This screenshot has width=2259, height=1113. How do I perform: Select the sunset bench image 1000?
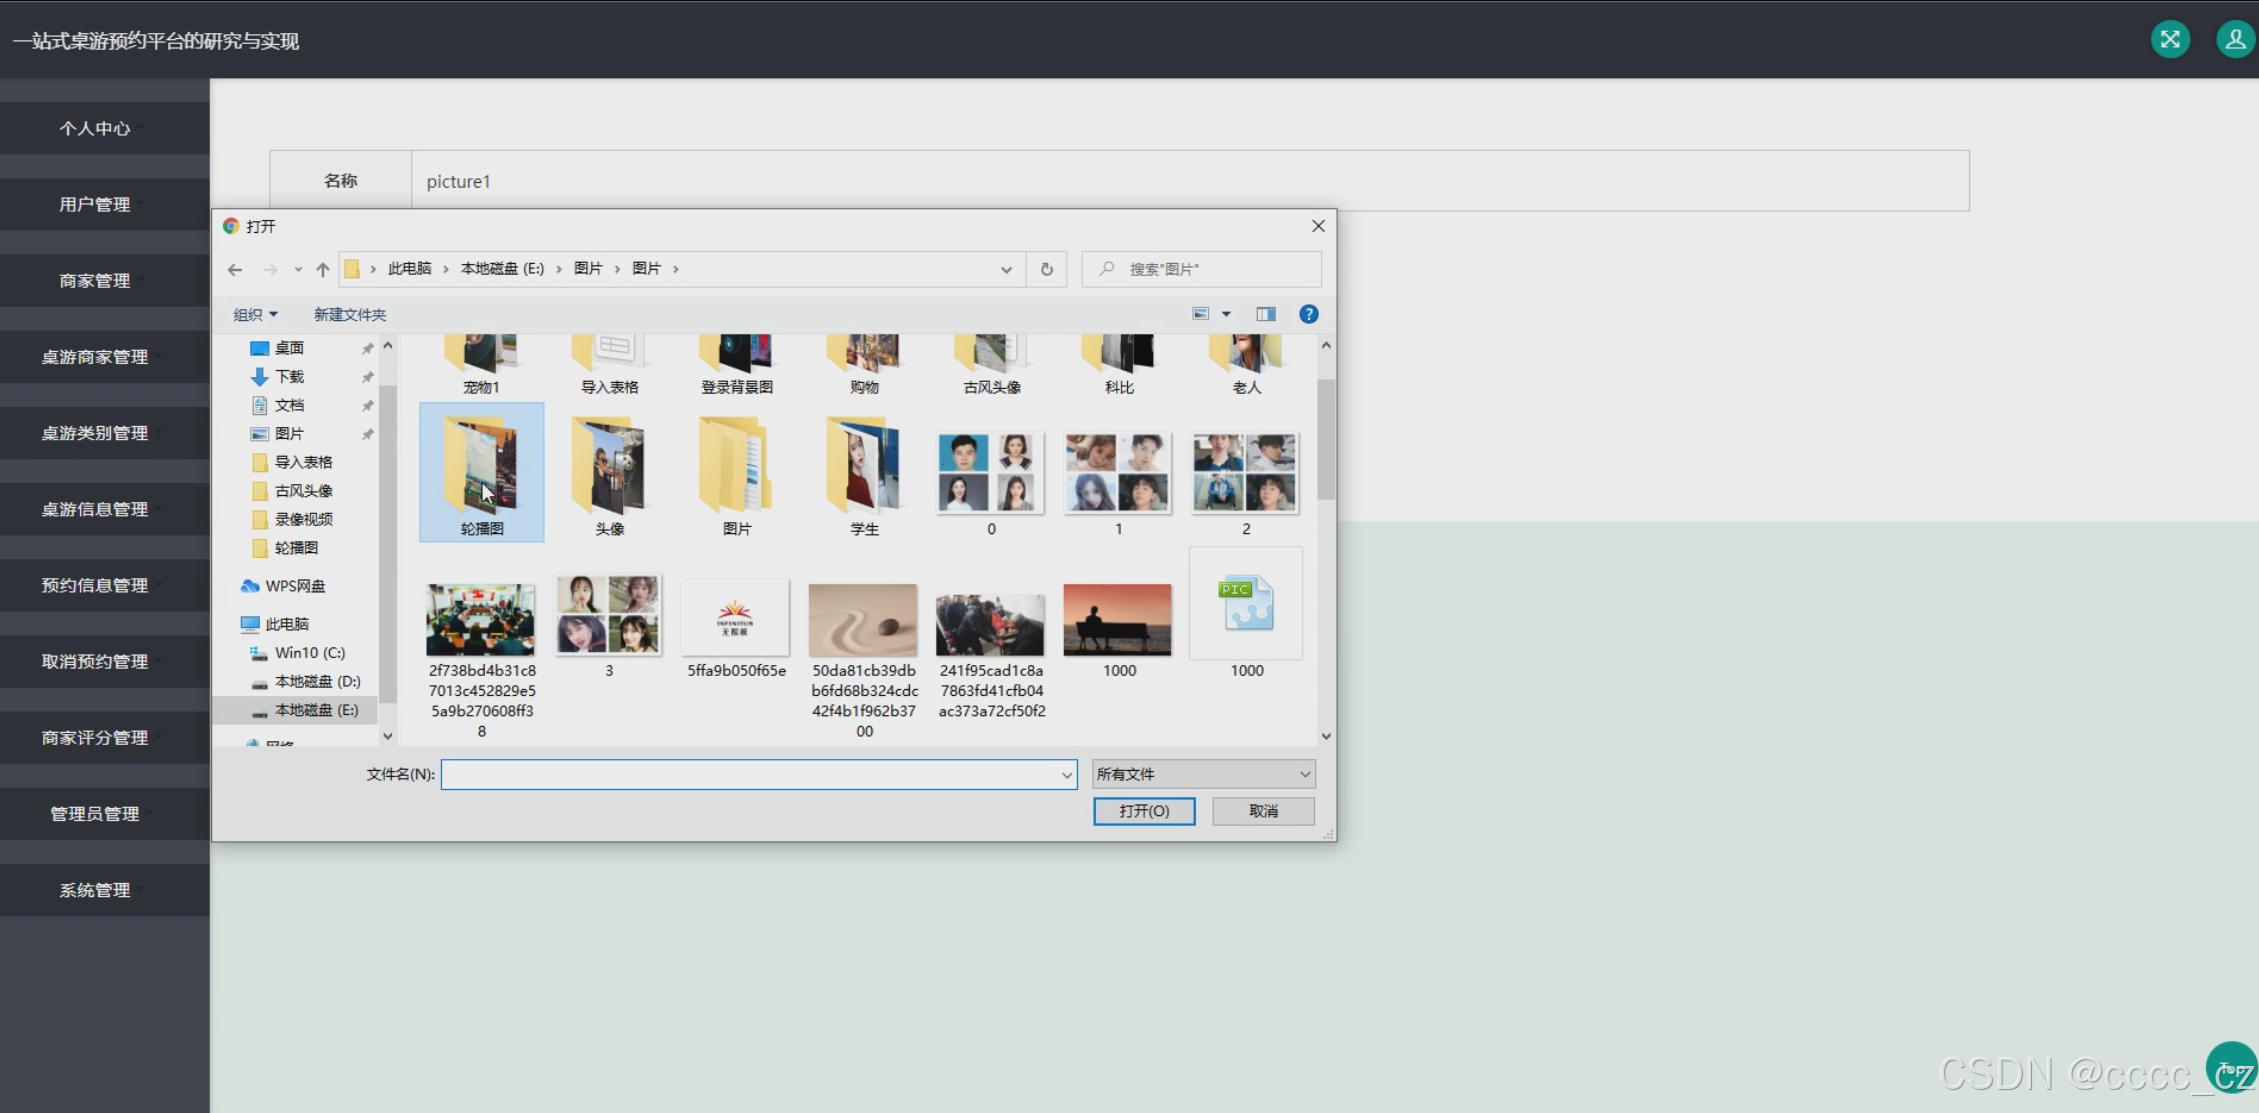tap(1117, 620)
